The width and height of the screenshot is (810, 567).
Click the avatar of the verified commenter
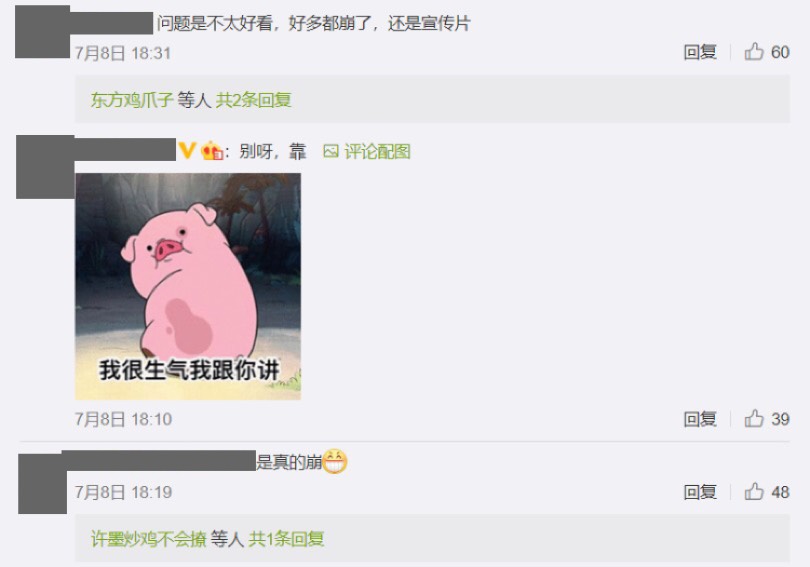[x=45, y=167]
